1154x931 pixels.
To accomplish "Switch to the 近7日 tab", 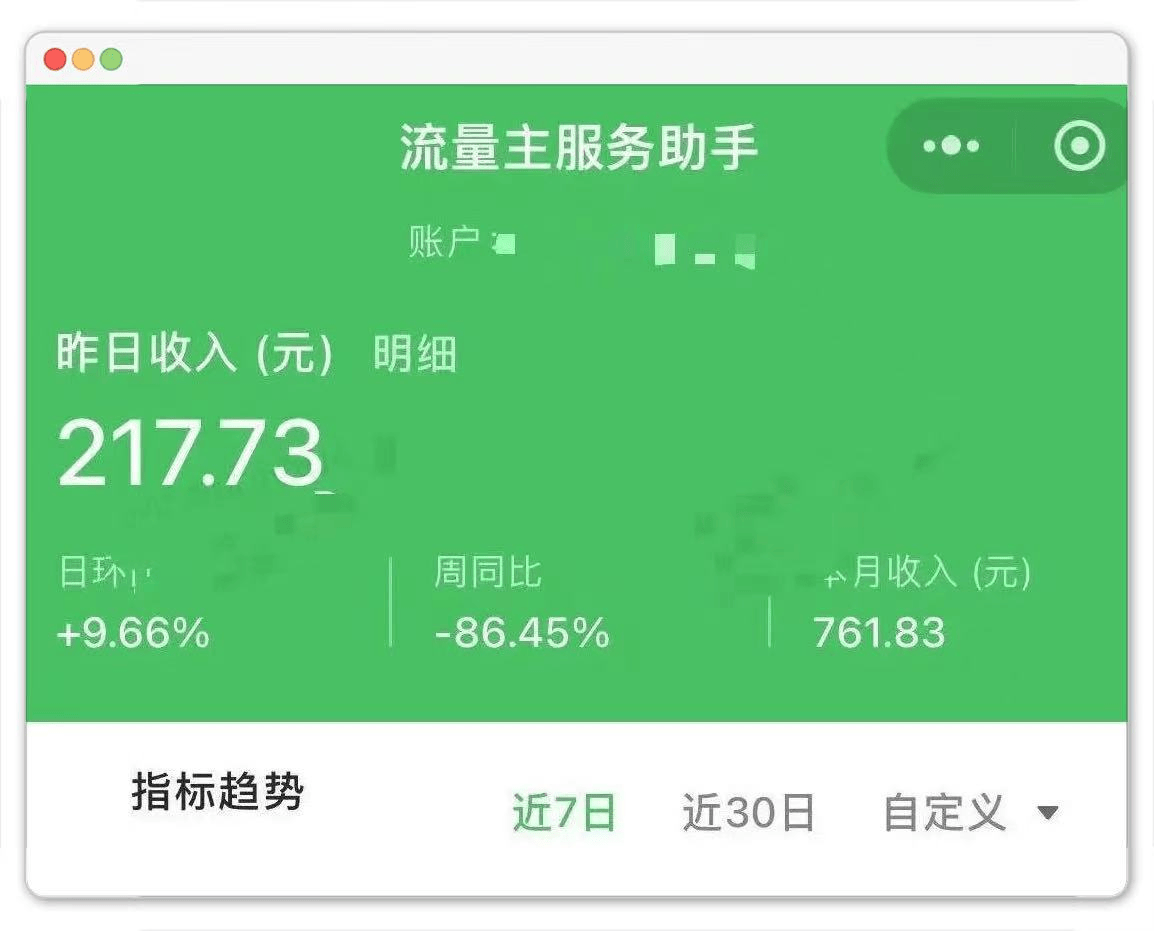I will pos(564,812).
